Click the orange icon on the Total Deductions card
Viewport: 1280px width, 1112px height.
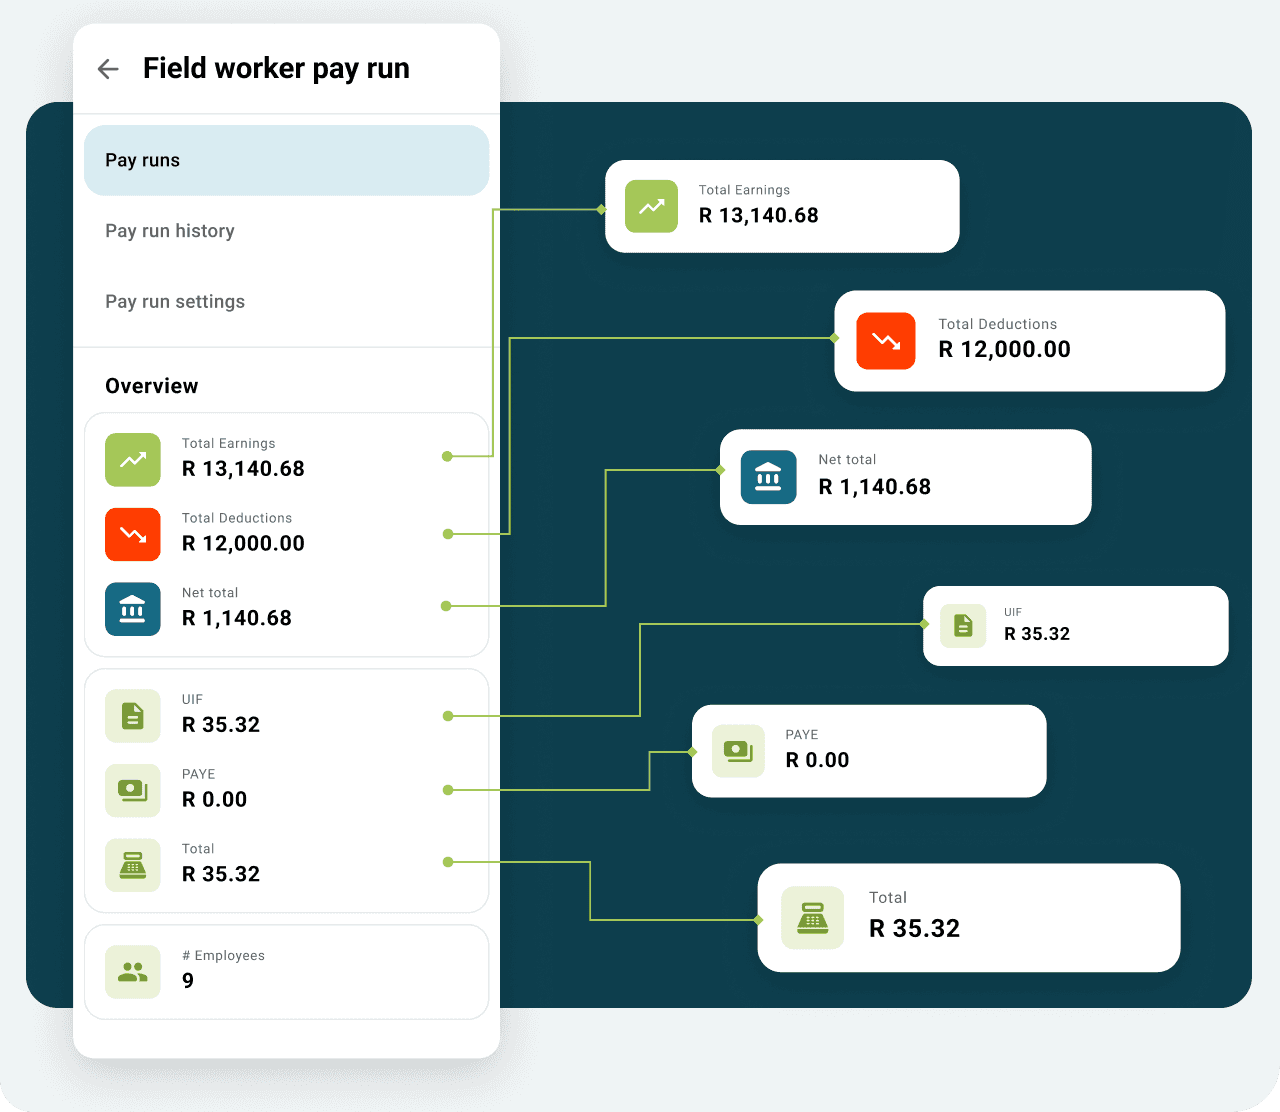[885, 341]
